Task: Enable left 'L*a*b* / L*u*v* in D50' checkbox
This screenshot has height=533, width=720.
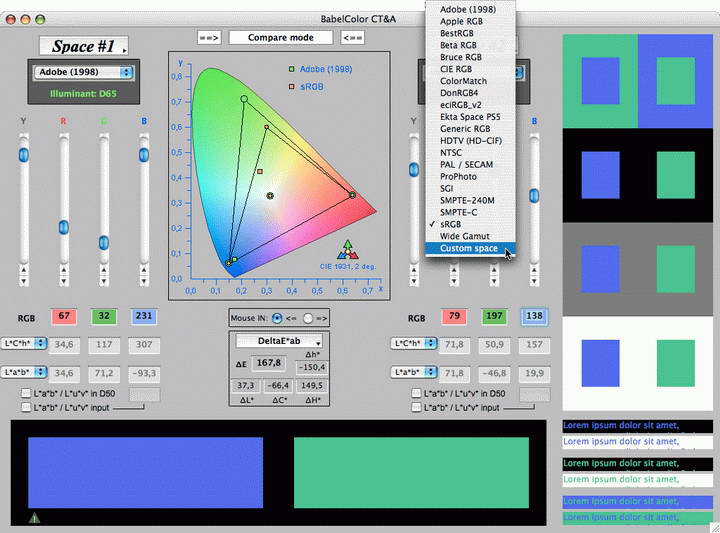Action: [26, 394]
